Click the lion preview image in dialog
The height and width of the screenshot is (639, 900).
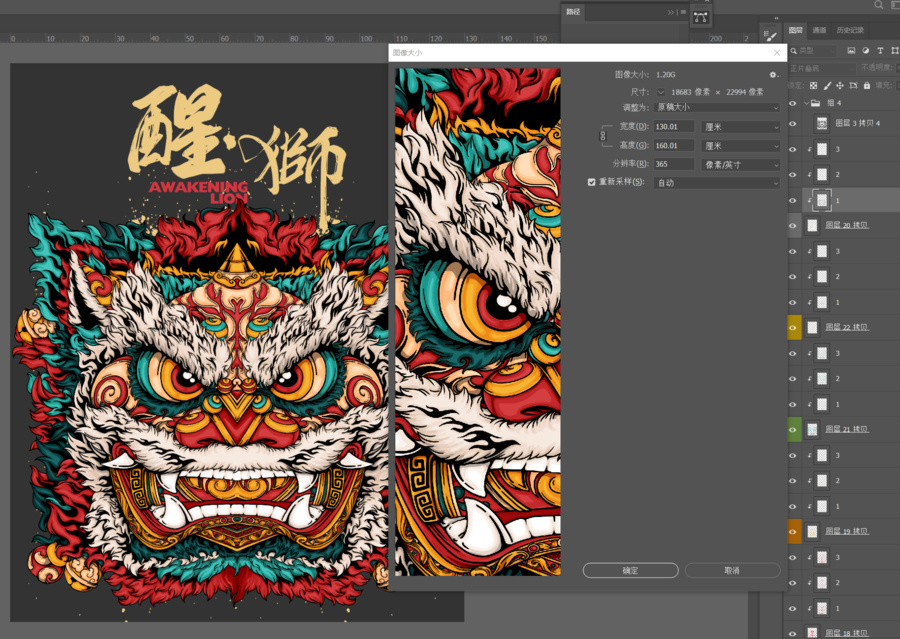pos(478,322)
